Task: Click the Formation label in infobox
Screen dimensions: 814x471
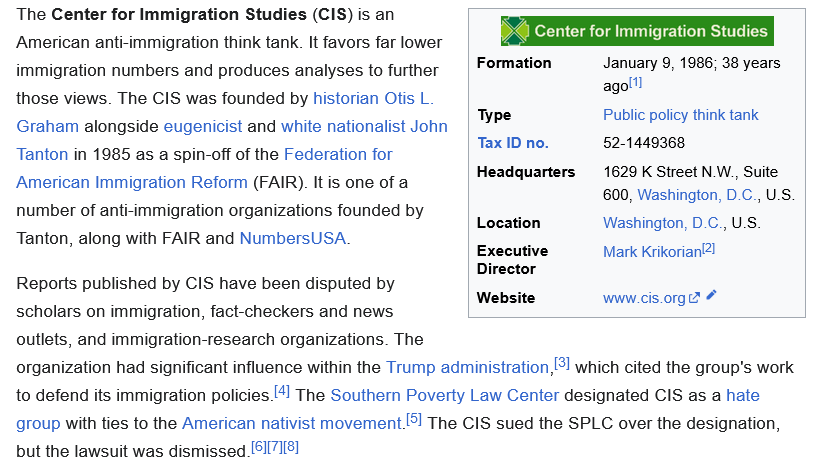Action: pos(514,63)
